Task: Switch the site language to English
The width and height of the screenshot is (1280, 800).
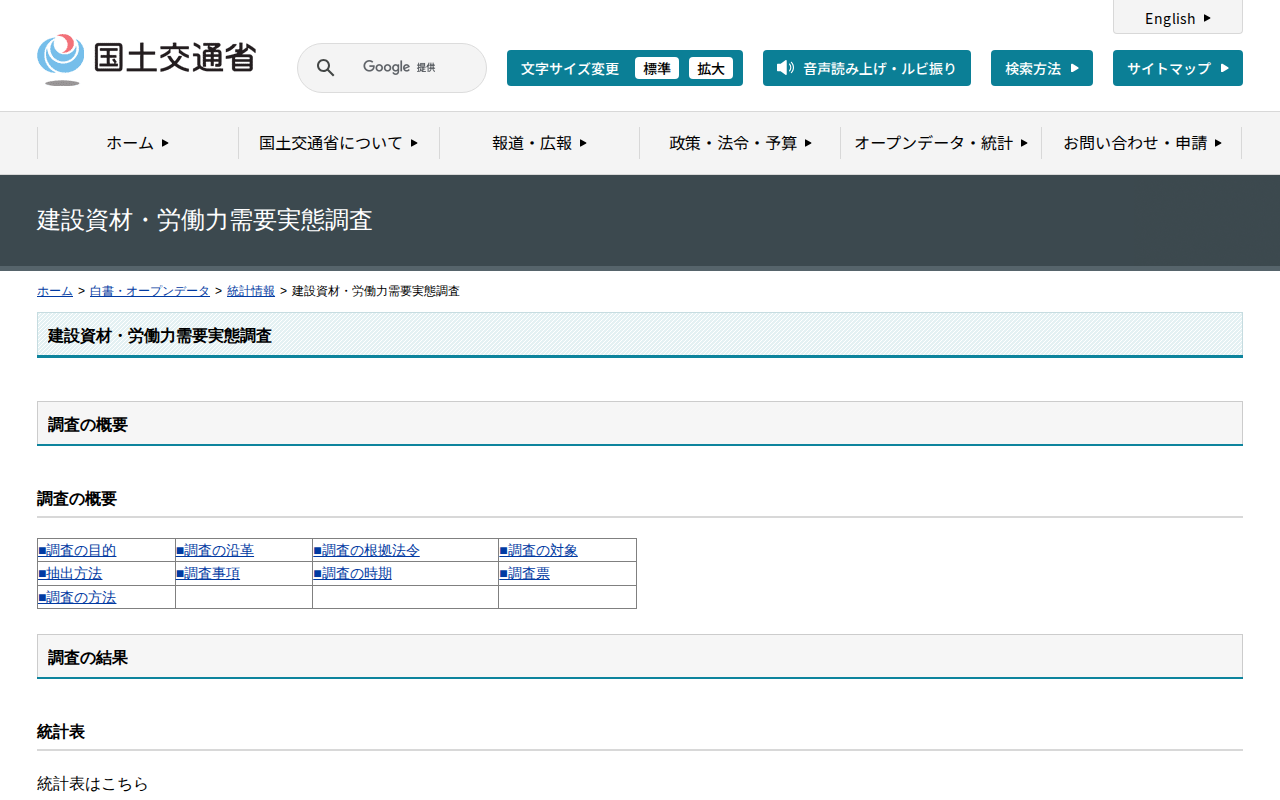Action: [x=1177, y=18]
